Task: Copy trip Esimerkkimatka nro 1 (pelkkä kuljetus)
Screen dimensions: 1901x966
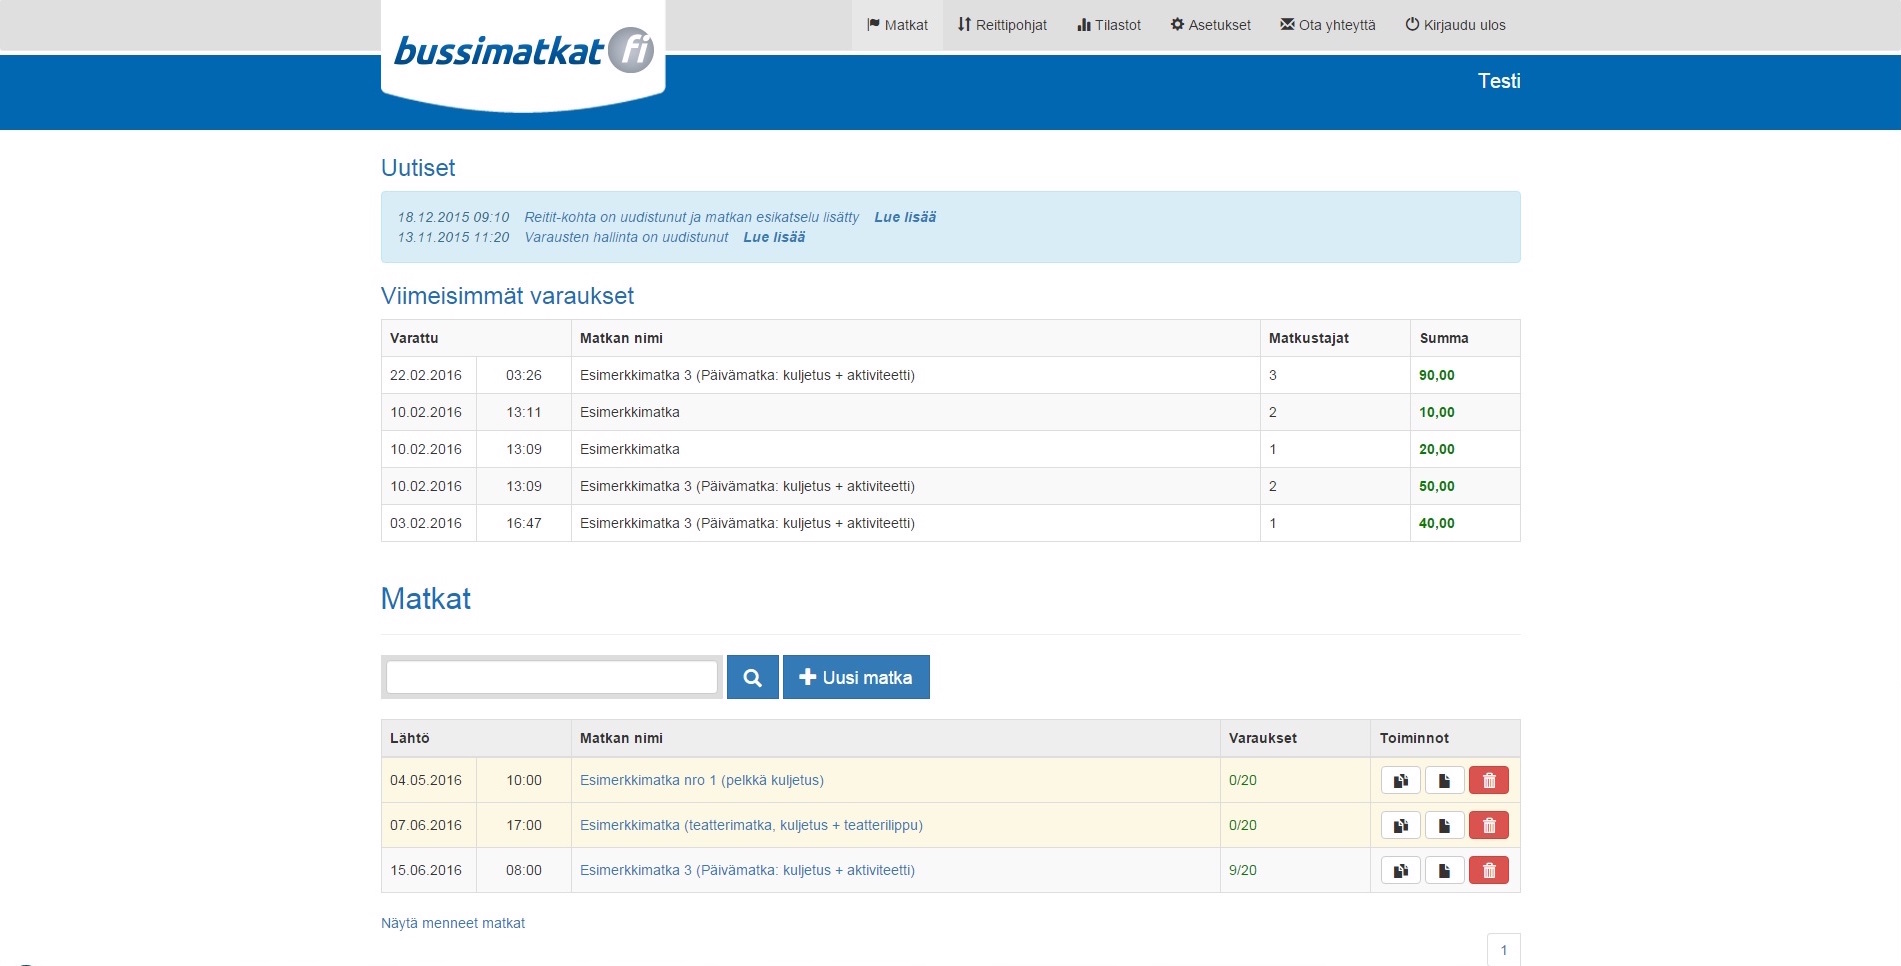Action: [1400, 780]
